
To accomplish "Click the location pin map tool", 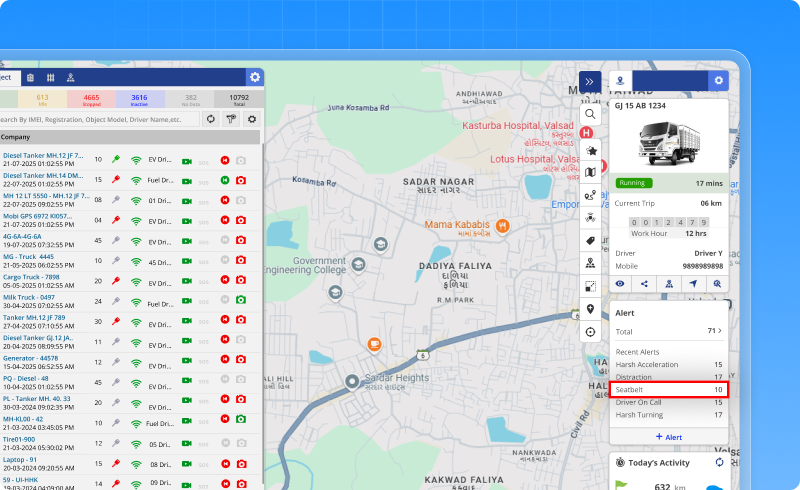I will pyautogui.click(x=591, y=309).
